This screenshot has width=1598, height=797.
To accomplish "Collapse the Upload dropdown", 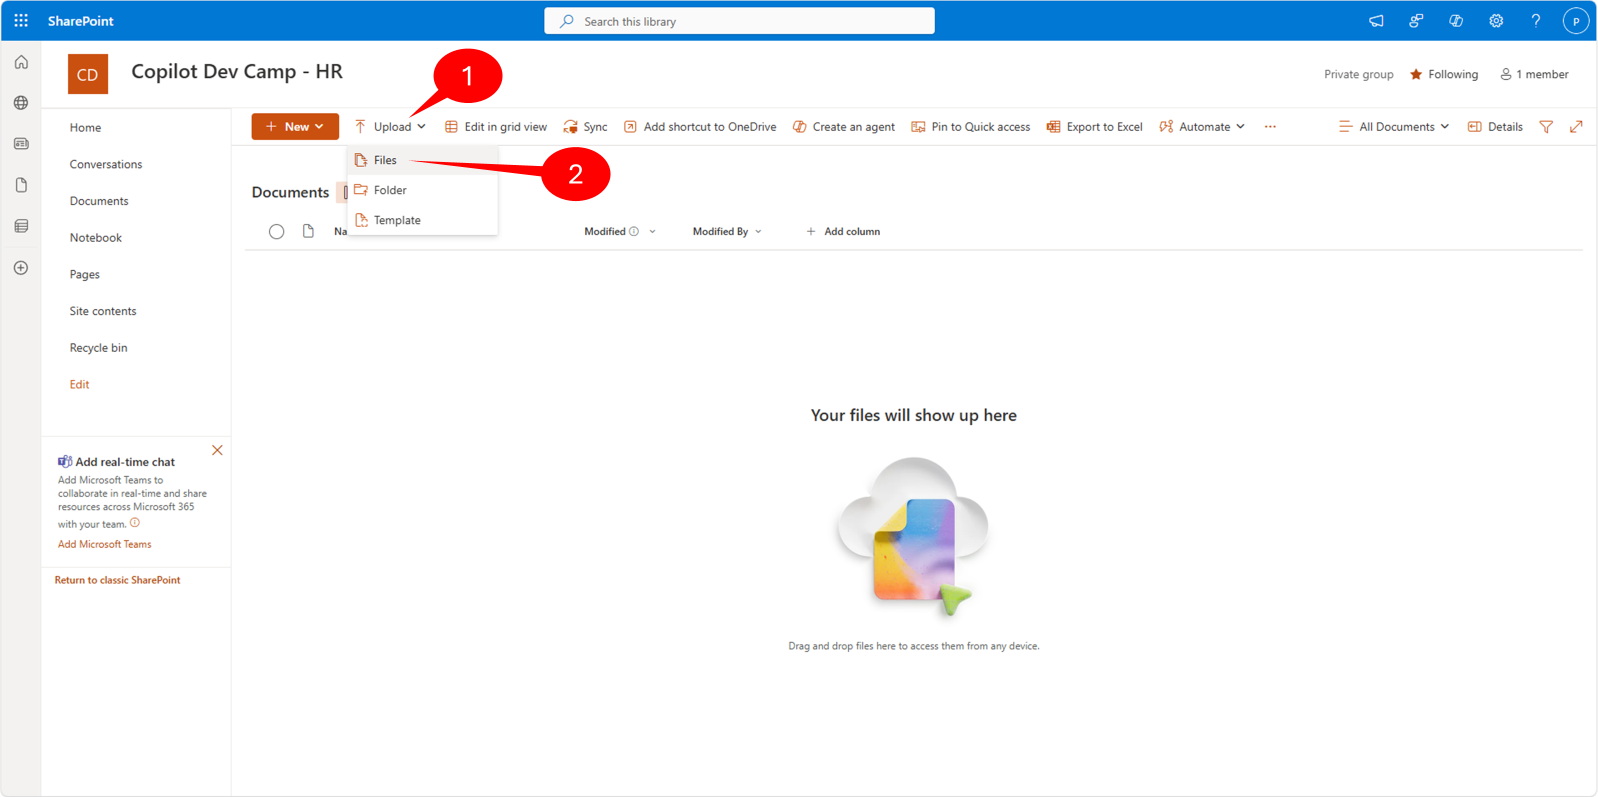I will 390,127.
